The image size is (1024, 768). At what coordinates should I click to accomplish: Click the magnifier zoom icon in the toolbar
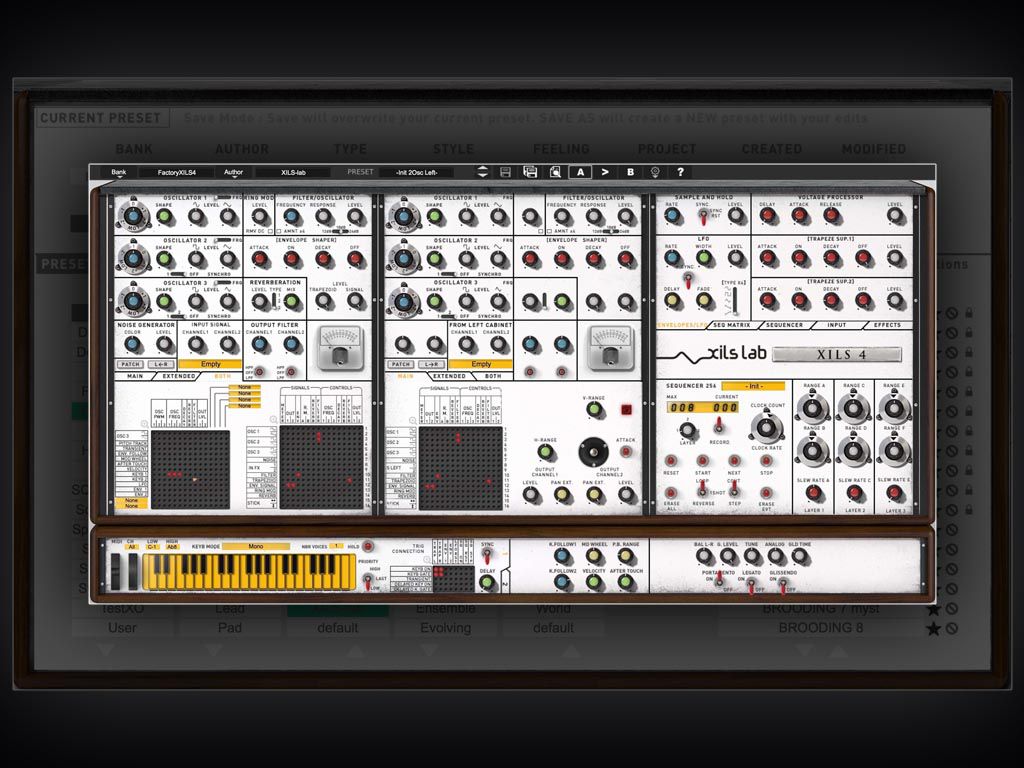pos(556,172)
